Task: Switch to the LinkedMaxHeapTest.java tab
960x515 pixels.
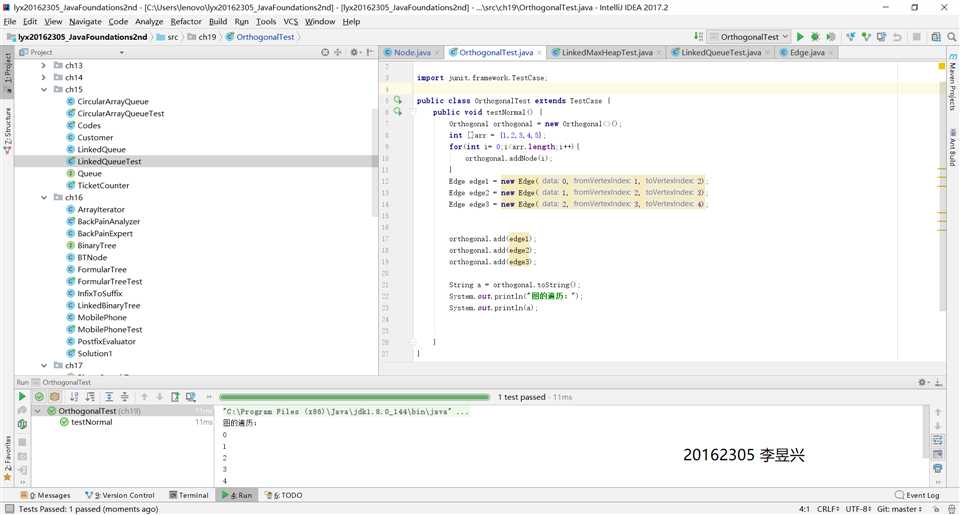Action: coord(607,52)
